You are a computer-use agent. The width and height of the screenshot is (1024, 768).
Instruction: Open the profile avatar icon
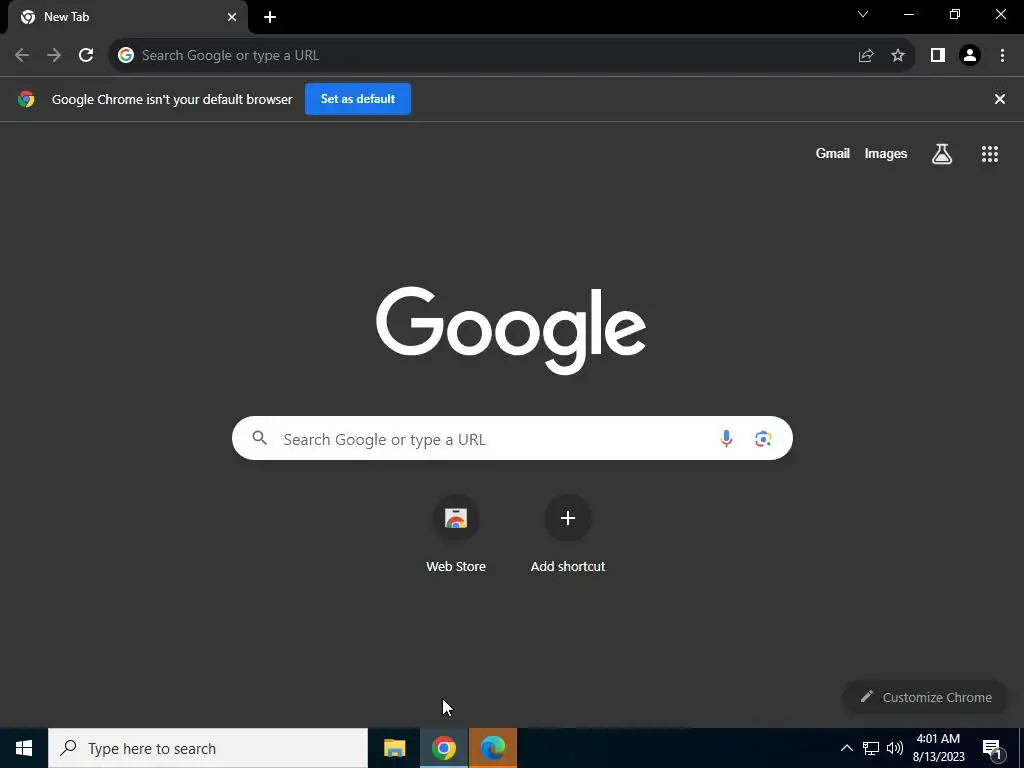tap(970, 56)
